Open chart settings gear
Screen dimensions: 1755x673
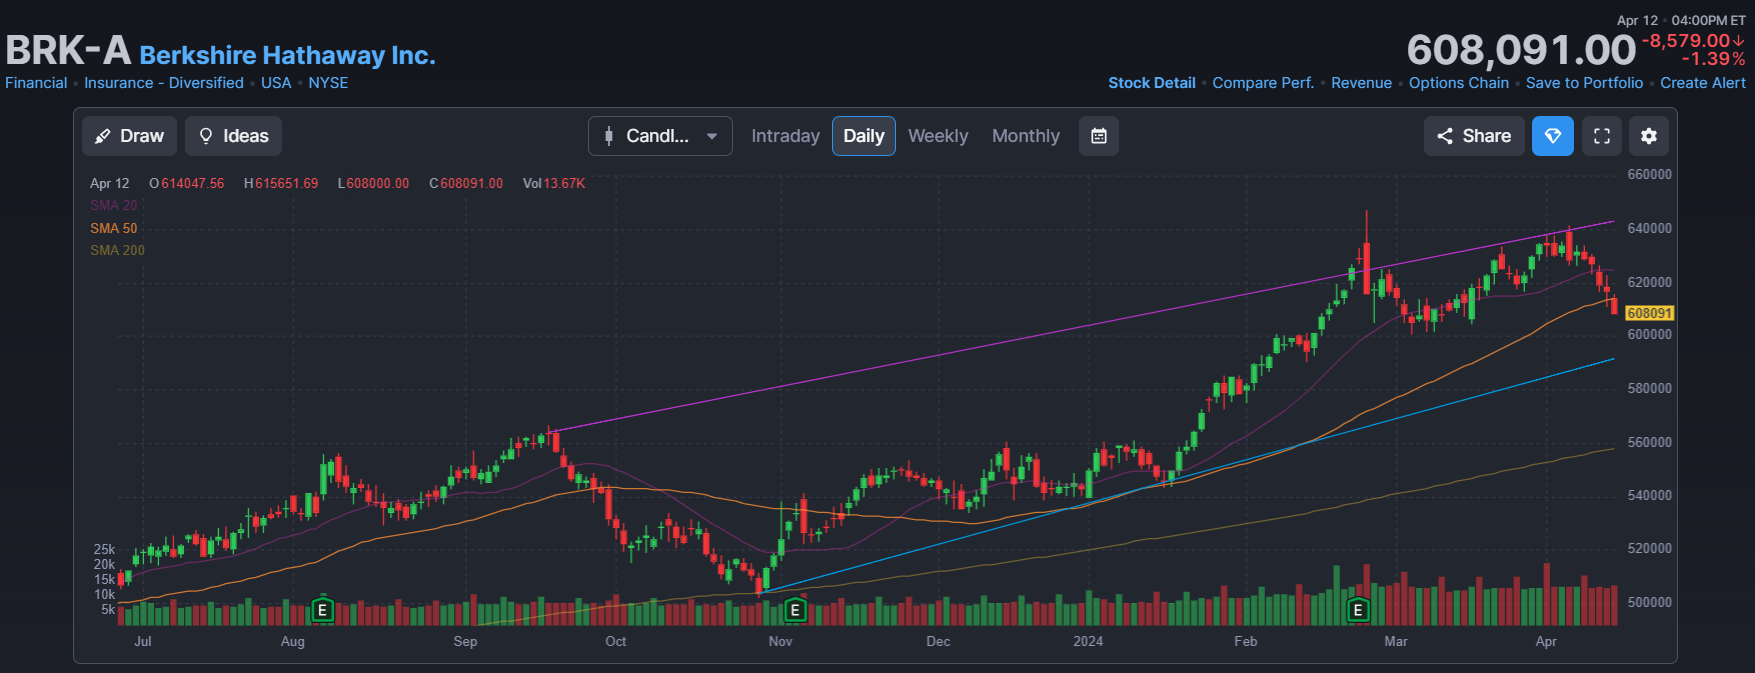[1649, 136]
